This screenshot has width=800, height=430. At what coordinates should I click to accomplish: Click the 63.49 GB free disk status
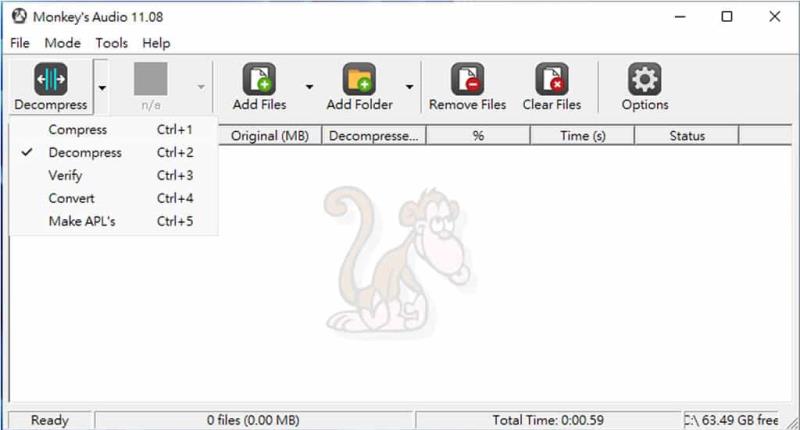731,420
